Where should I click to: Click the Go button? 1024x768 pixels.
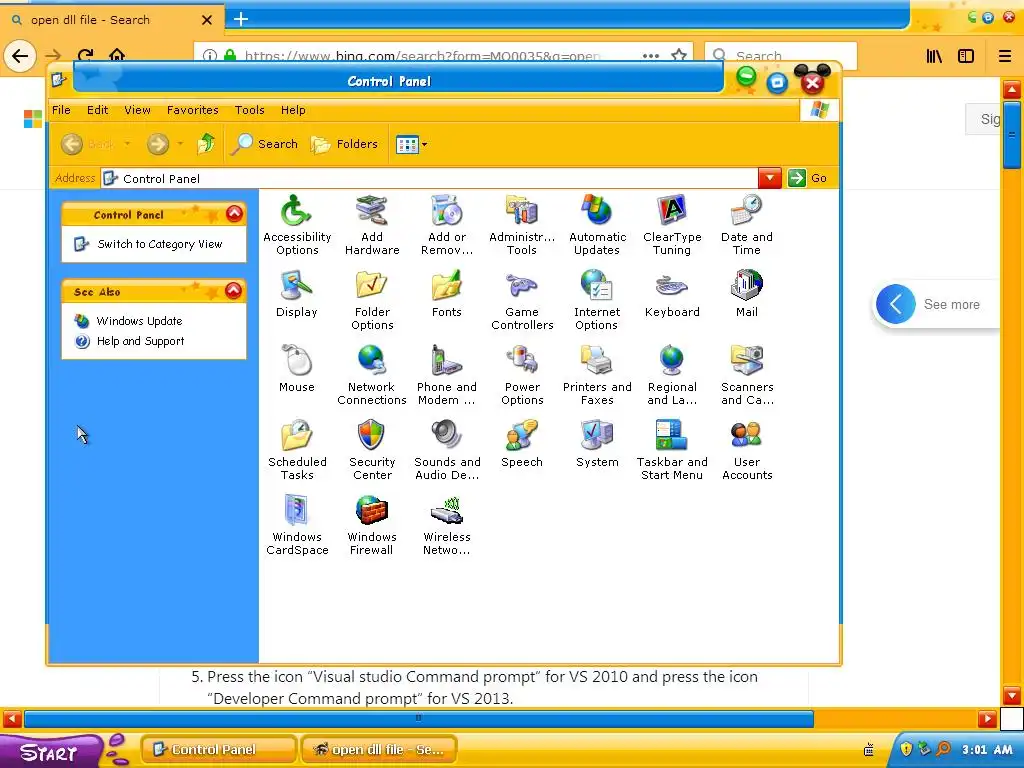pyautogui.click(x=808, y=178)
